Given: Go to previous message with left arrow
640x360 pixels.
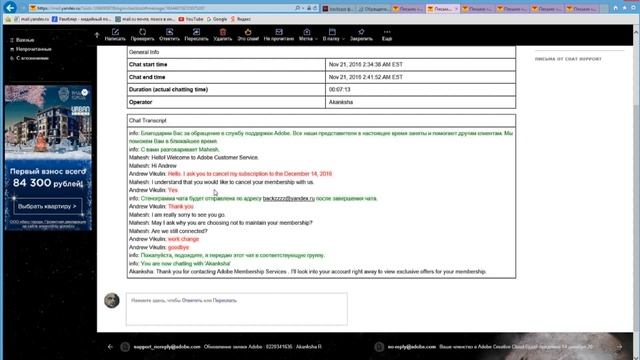Looking at the screenshot, I should 110,347.
